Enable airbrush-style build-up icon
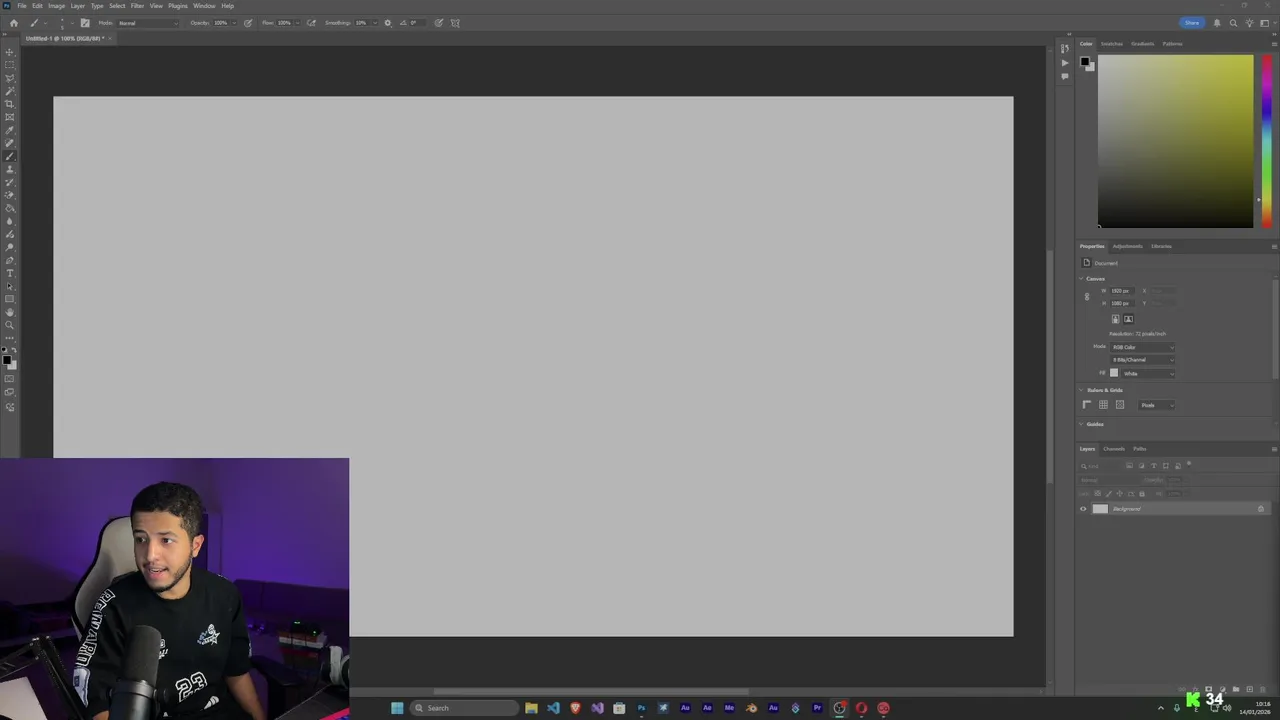Image resolution: width=1280 pixels, height=720 pixels. [311, 22]
